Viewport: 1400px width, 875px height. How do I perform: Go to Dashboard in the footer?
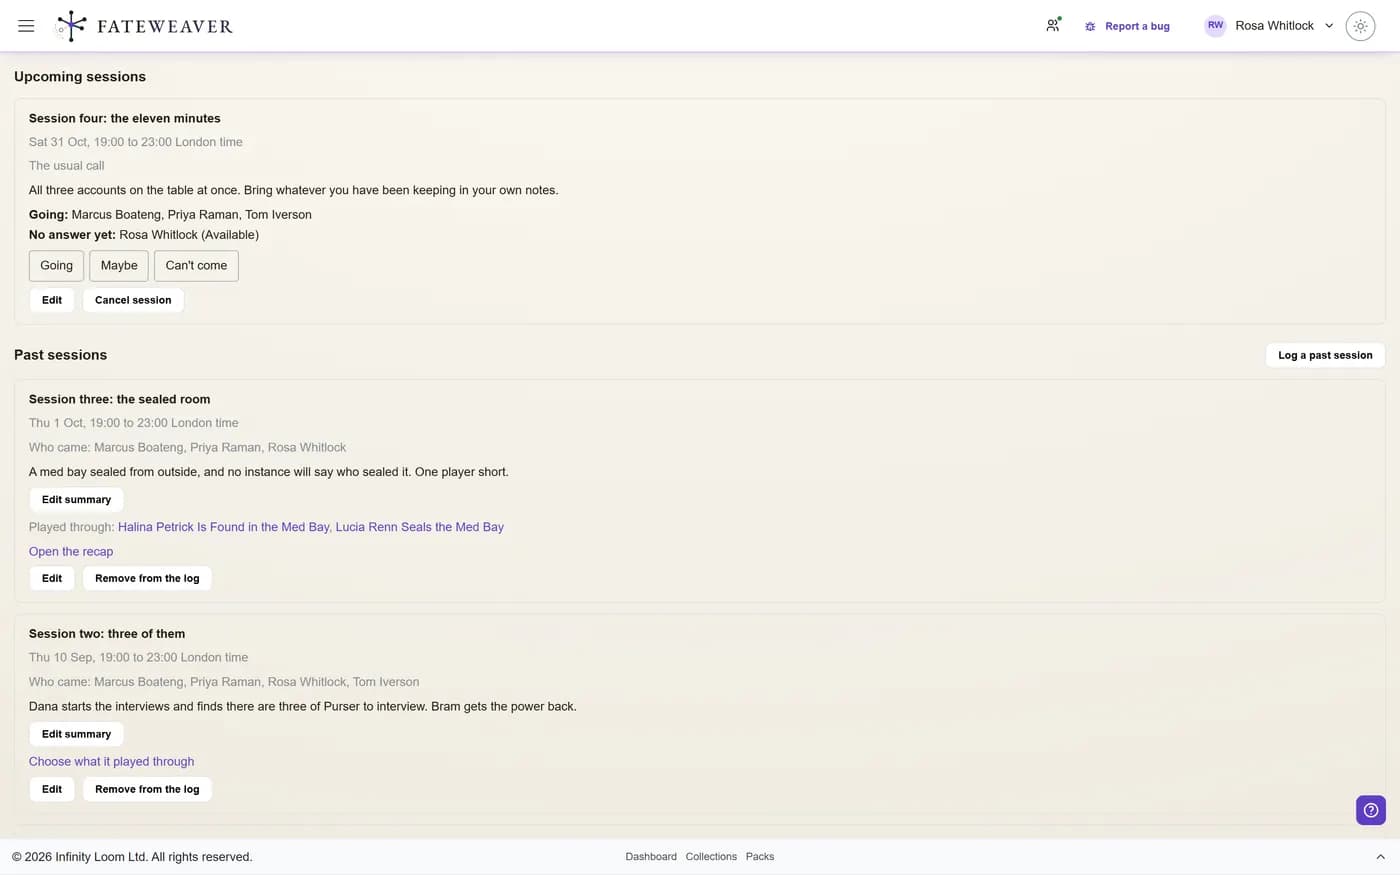pyautogui.click(x=651, y=857)
